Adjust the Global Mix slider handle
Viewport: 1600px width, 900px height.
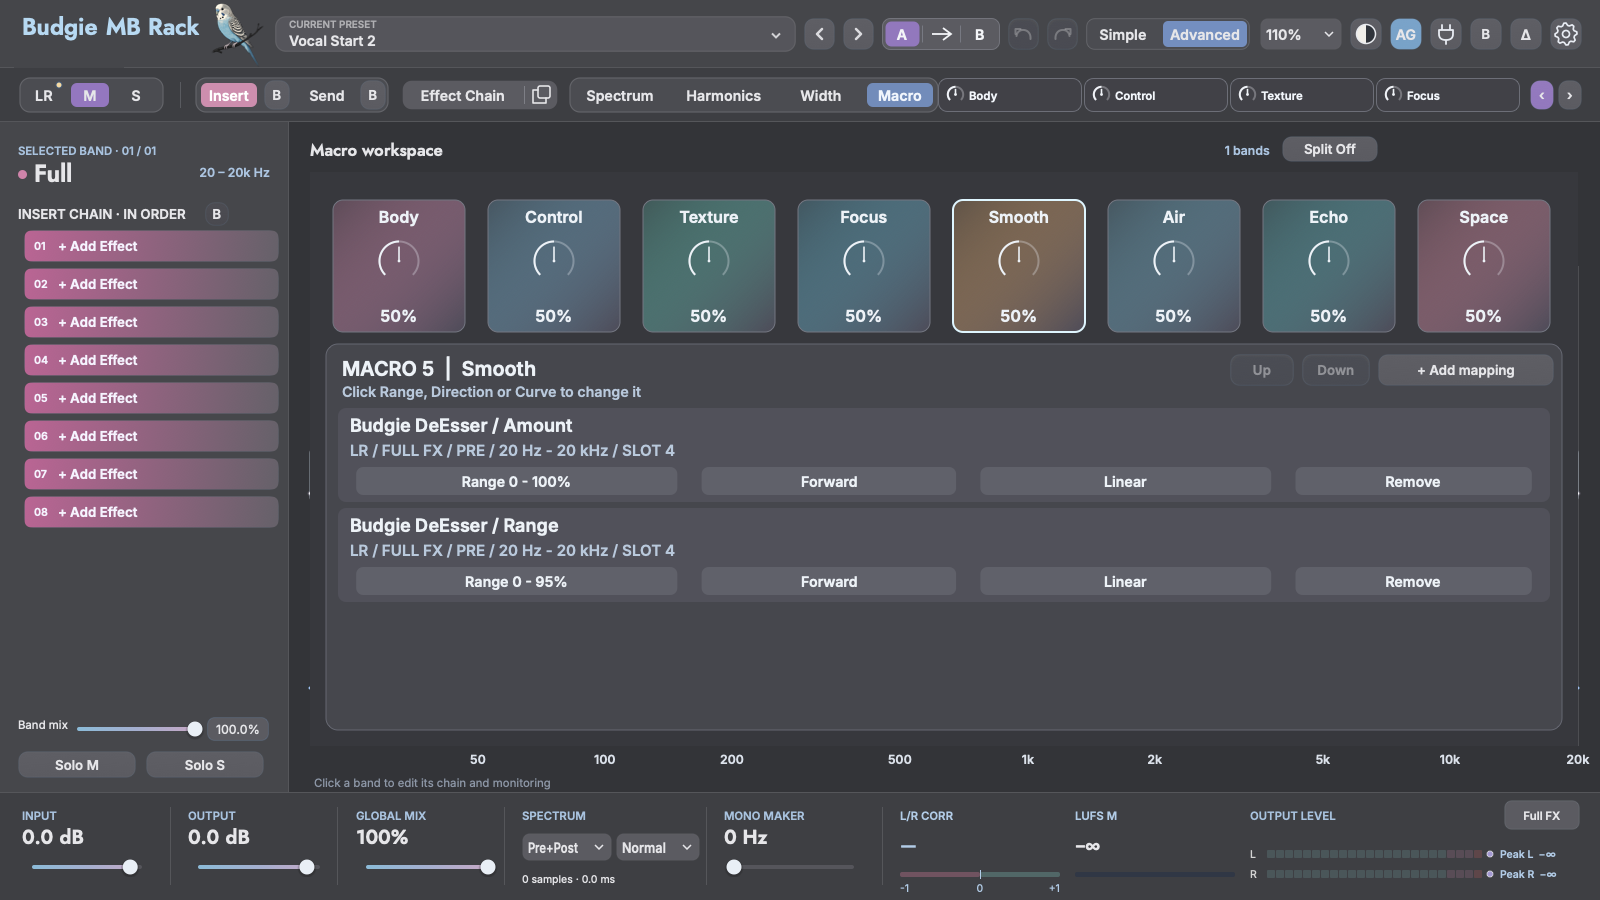[x=488, y=867]
